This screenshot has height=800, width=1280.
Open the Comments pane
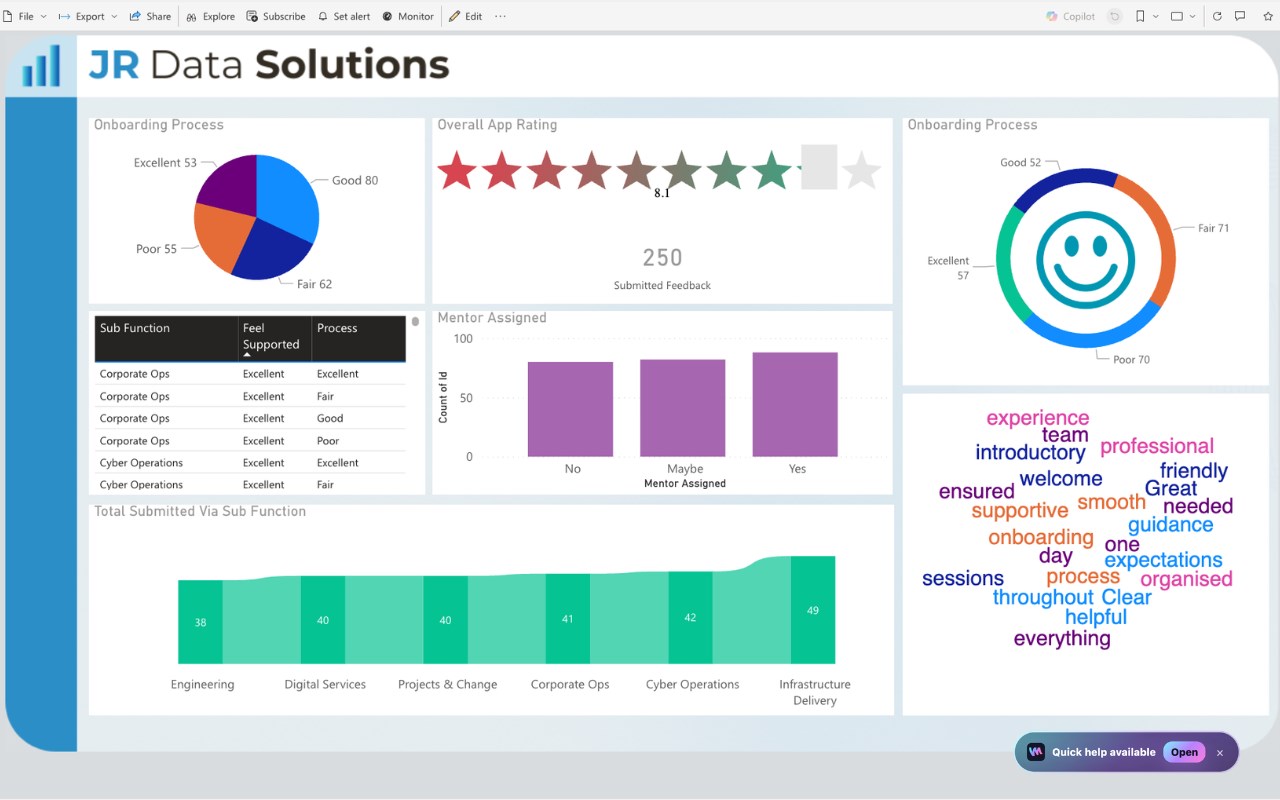tap(1240, 16)
